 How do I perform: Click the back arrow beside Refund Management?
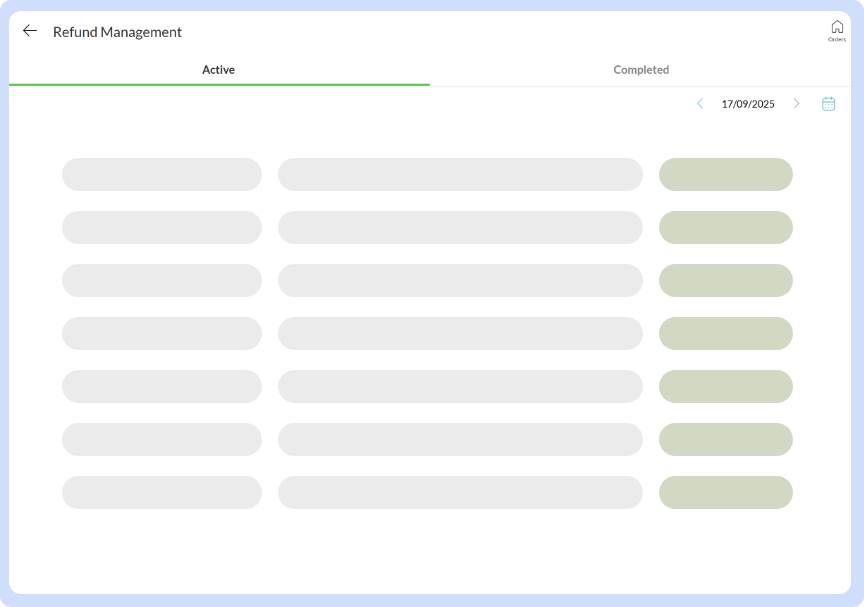(30, 31)
